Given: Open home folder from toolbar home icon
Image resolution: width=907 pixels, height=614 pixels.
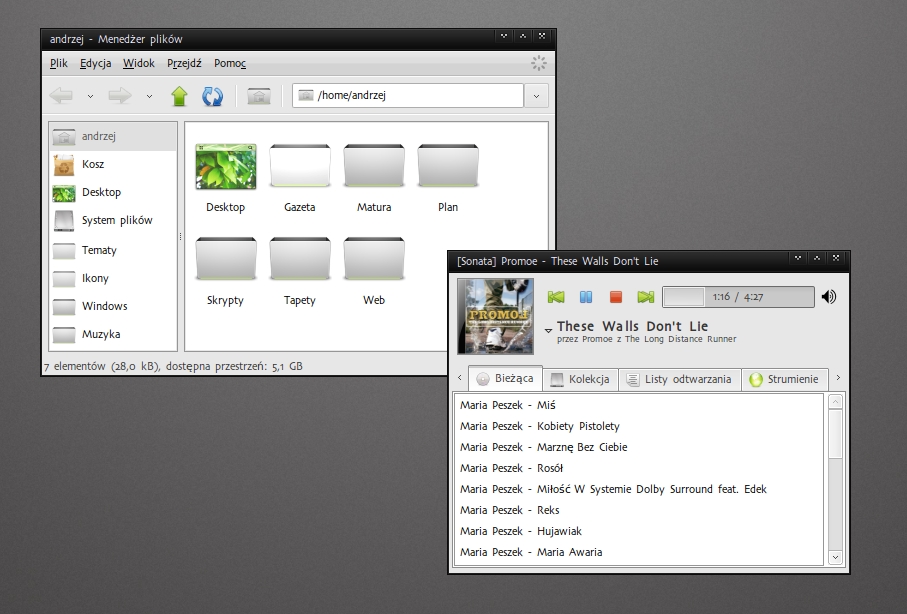Looking at the screenshot, I should coord(259,95).
